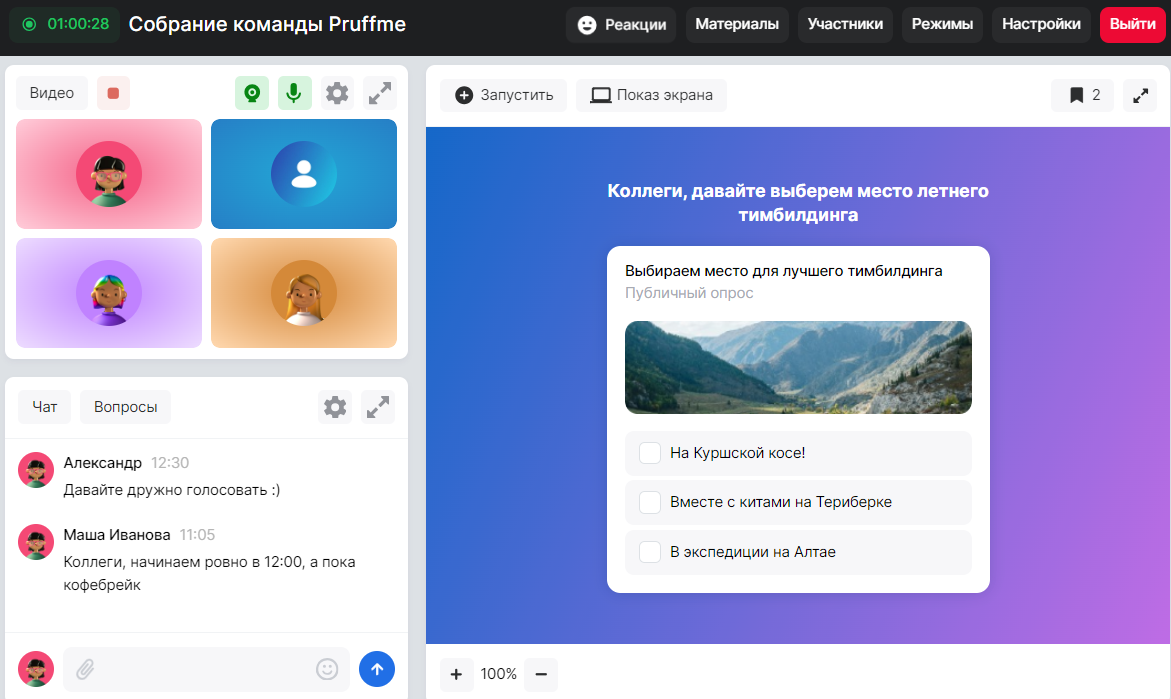Viewport: 1171px width, 699px height.
Task: Select the blue participant tile with generic avatar
Action: click(x=304, y=174)
